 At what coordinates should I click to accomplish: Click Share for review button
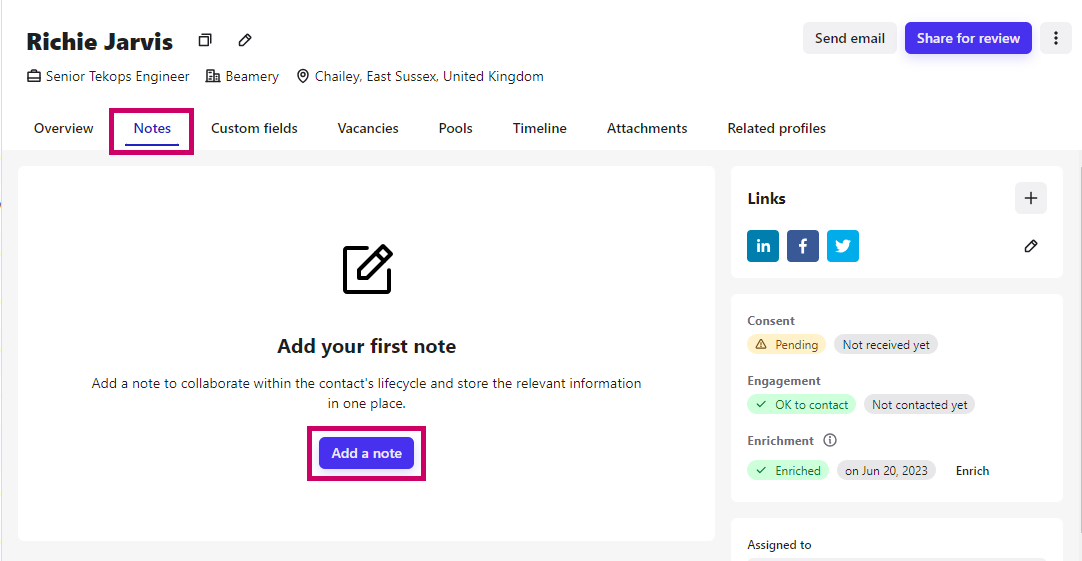(x=968, y=38)
